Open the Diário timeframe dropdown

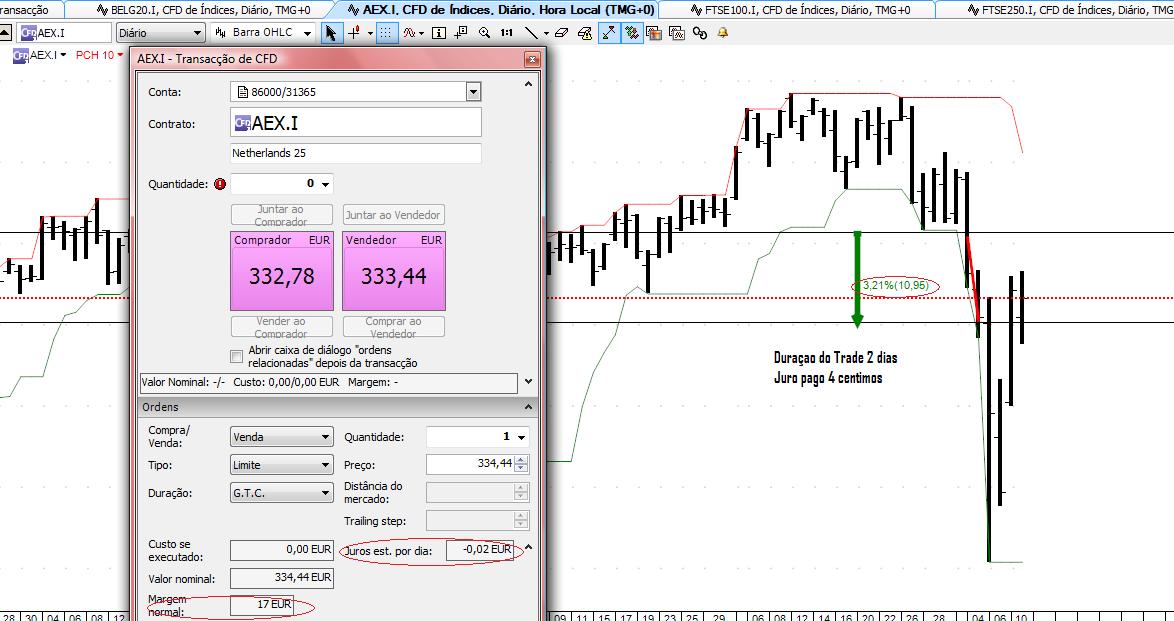click(x=161, y=33)
